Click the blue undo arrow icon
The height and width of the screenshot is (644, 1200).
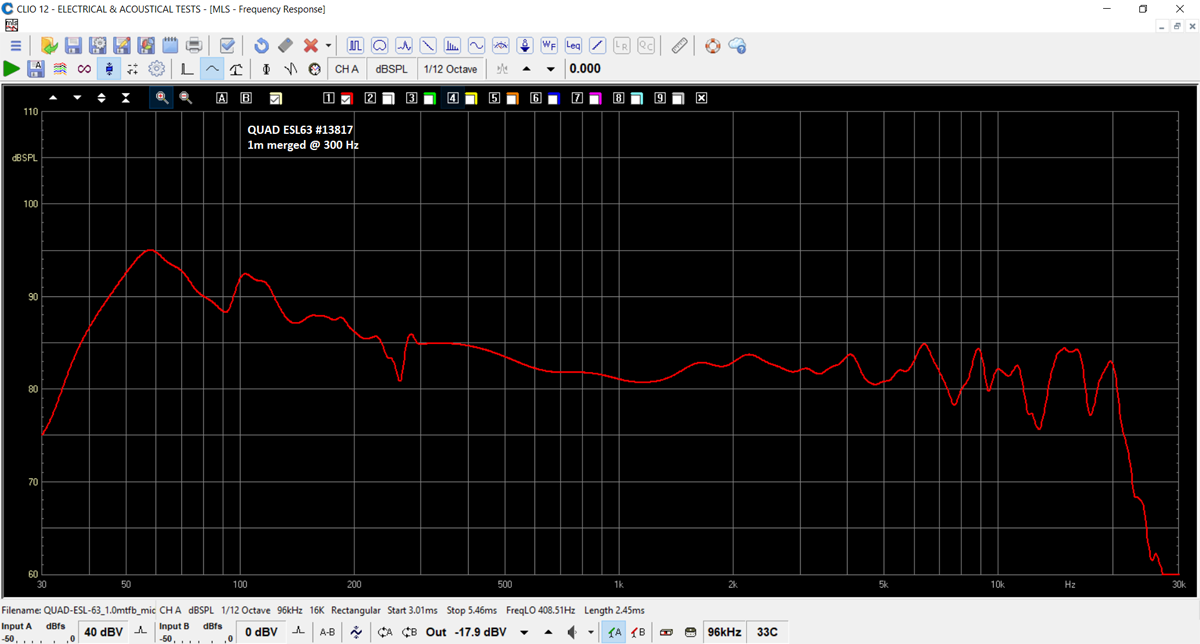pos(261,46)
